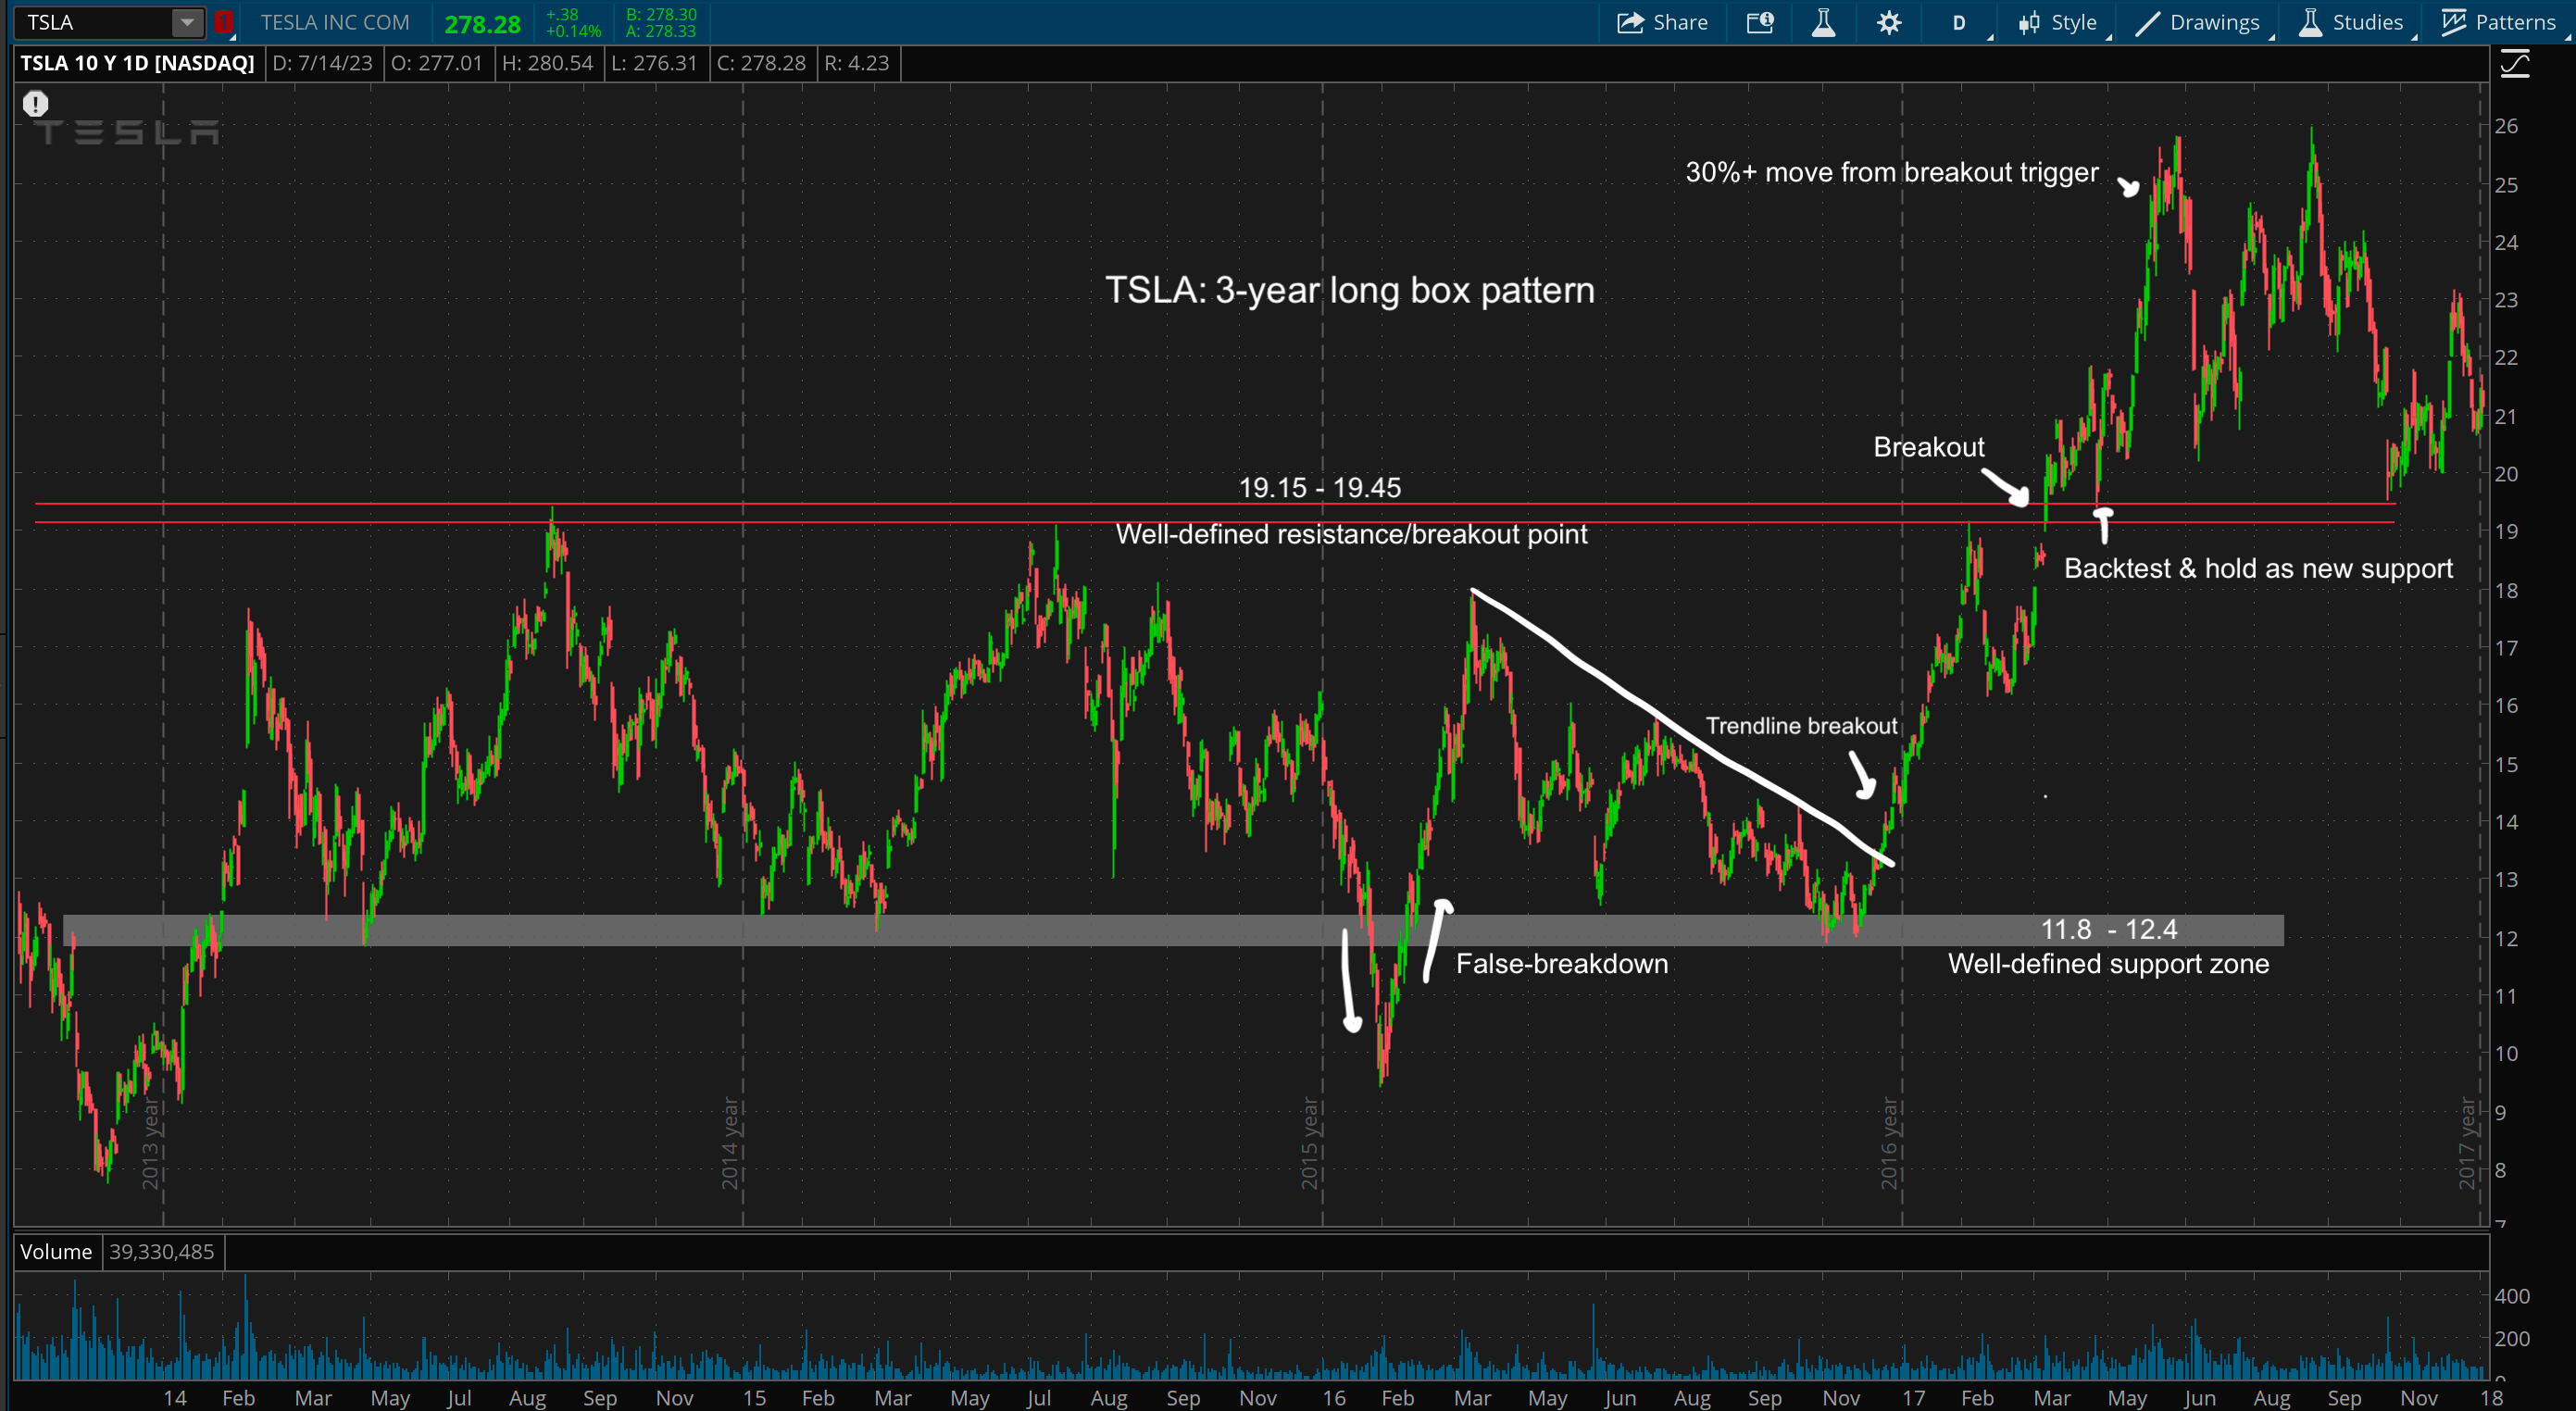Click the candlestick Style icon
This screenshot has width=2576, height=1411.
(2028, 22)
